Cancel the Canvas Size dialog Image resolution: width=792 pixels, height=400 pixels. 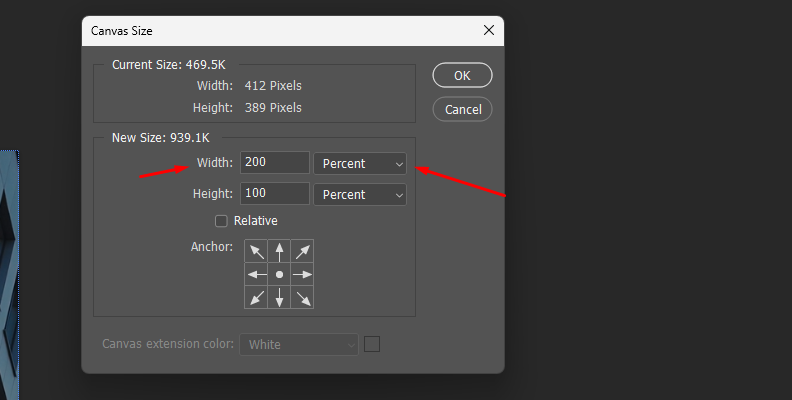click(462, 109)
